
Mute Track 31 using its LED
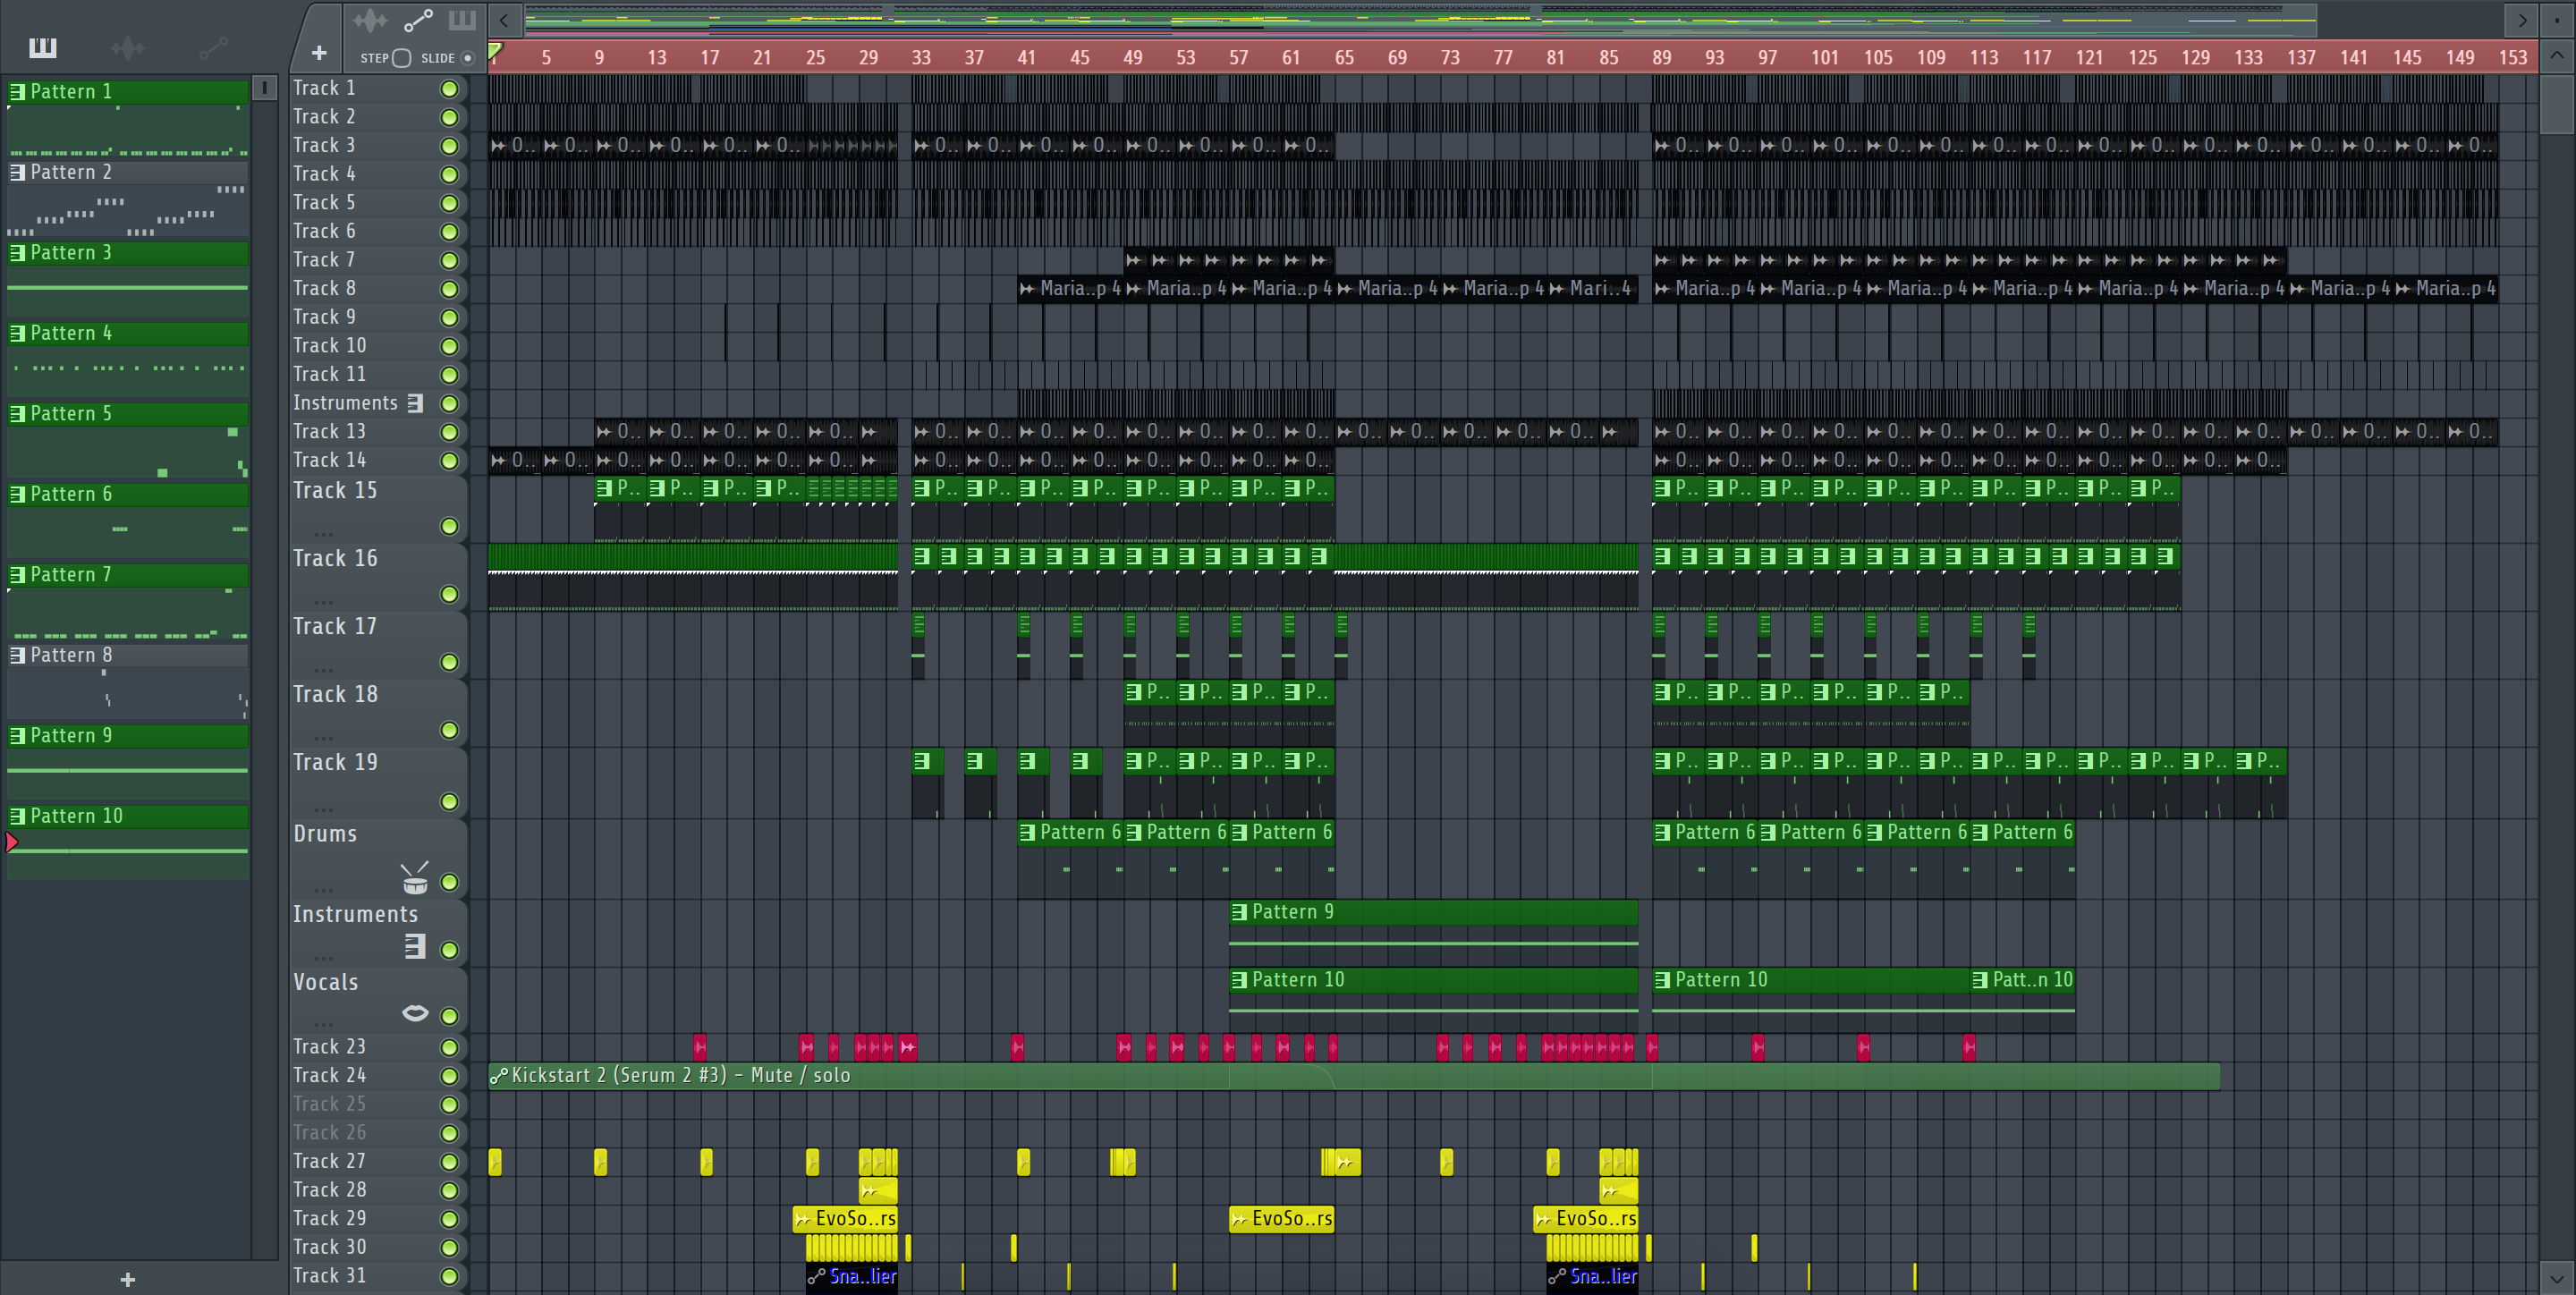[x=450, y=1276]
